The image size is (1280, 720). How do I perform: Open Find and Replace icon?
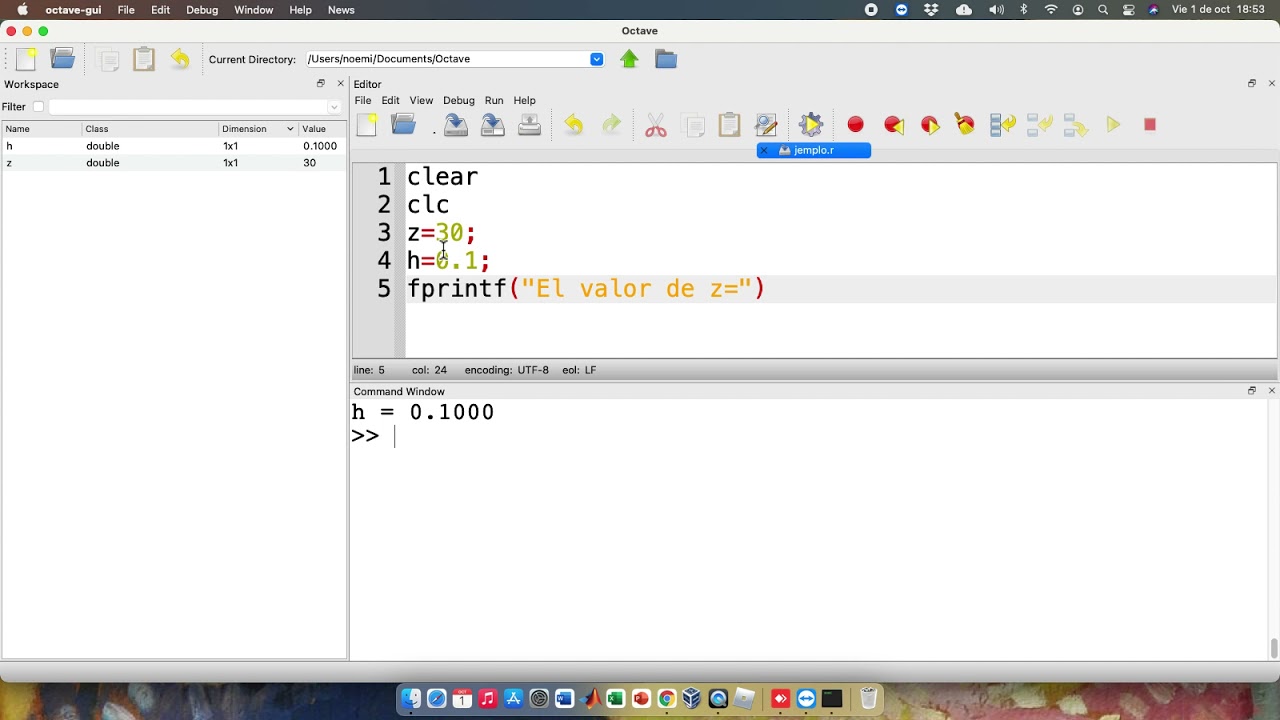pos(766,125)
